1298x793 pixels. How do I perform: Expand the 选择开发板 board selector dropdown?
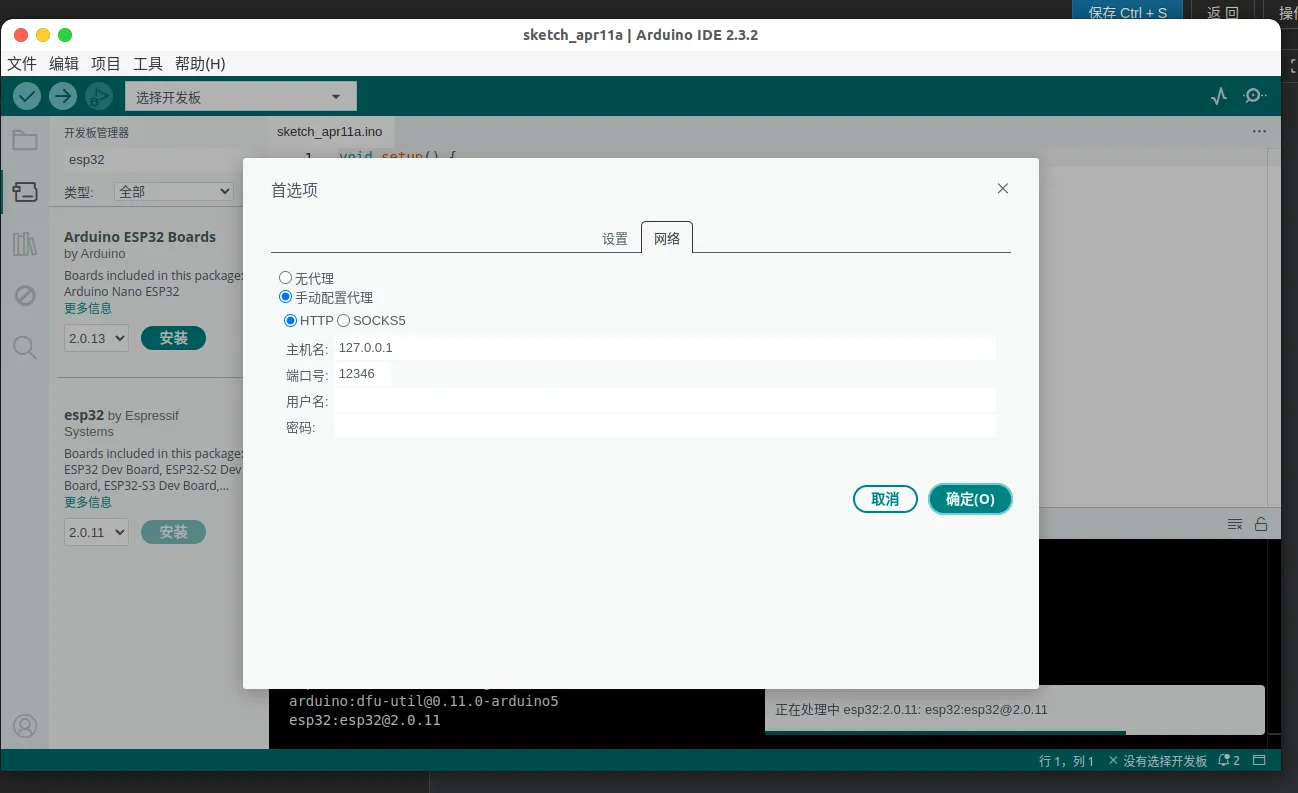pyautogui.click(x=240, y=97)
